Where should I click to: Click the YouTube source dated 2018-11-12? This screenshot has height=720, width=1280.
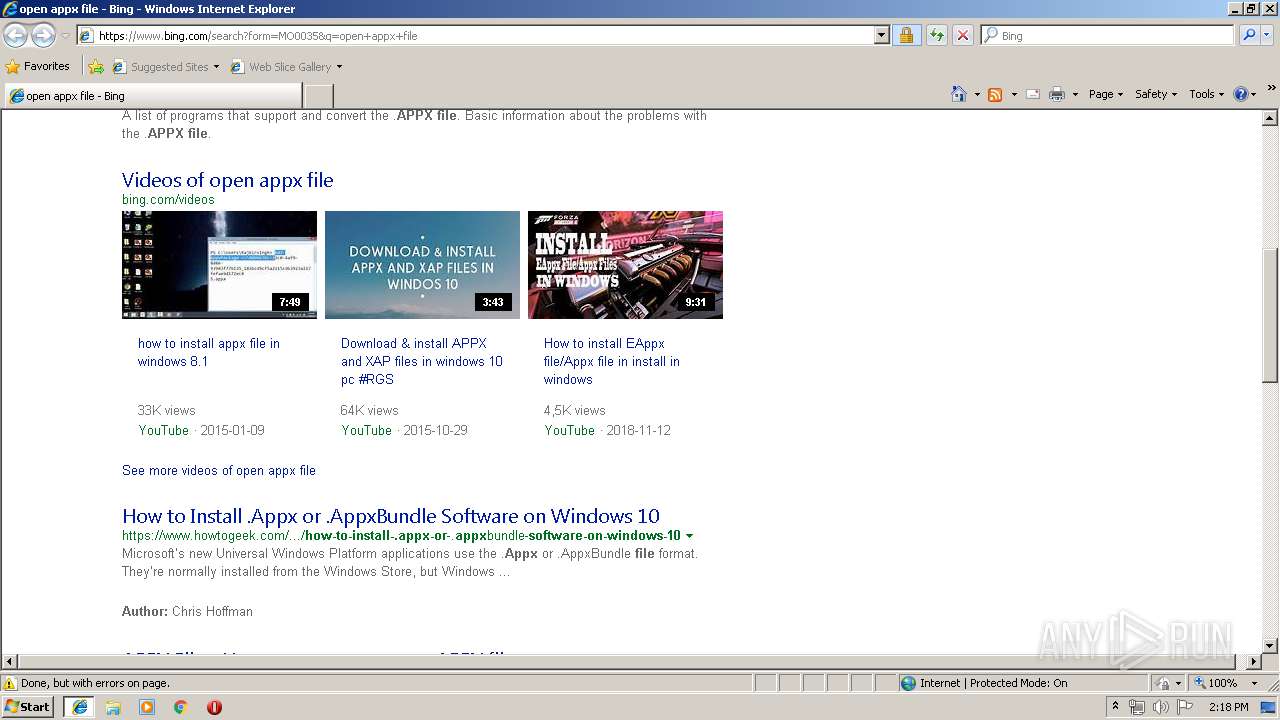[x=570, y=430]
